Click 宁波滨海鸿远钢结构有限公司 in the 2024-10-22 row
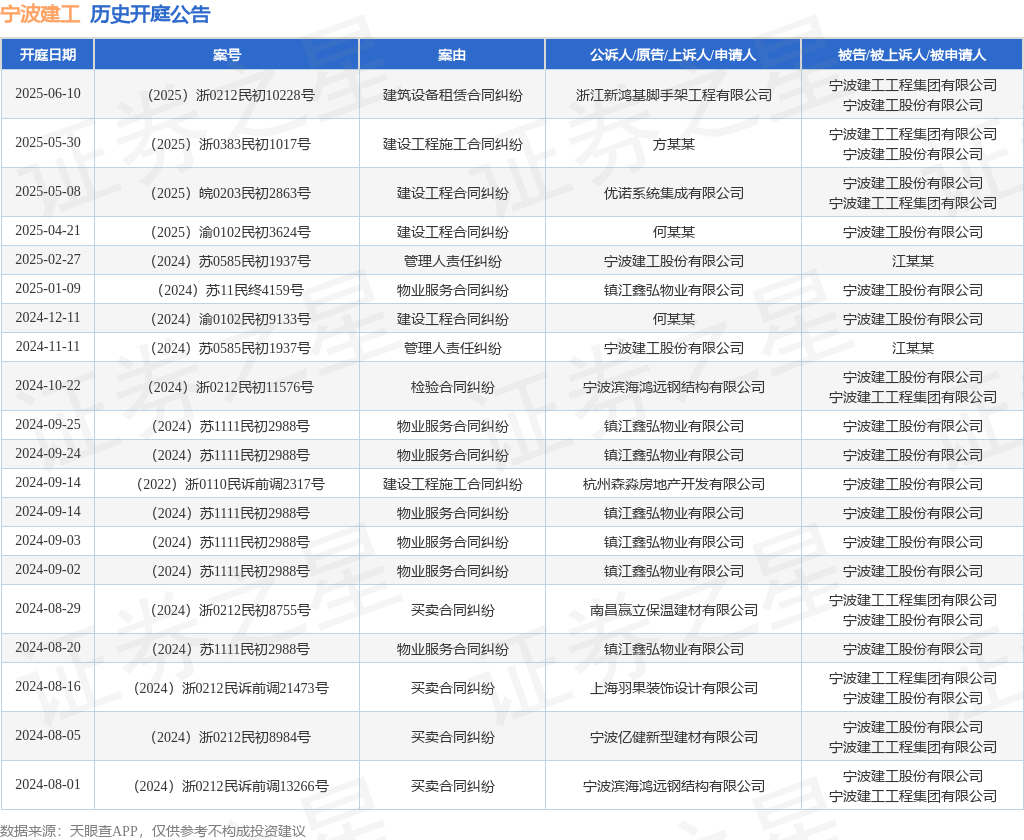 click(x=673, y=387)
